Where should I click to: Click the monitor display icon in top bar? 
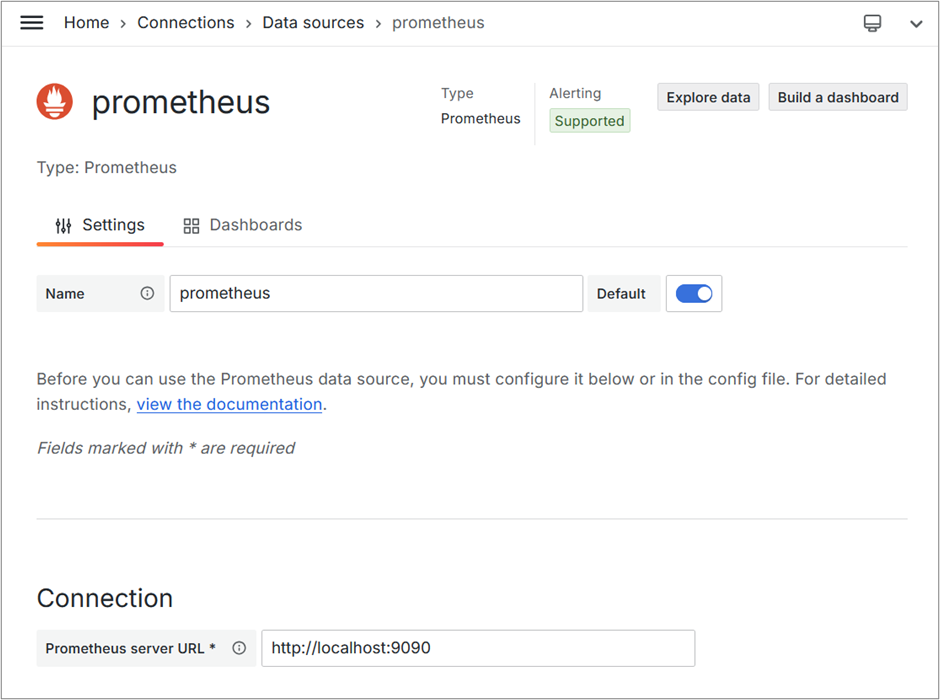(x=872, y=23)
